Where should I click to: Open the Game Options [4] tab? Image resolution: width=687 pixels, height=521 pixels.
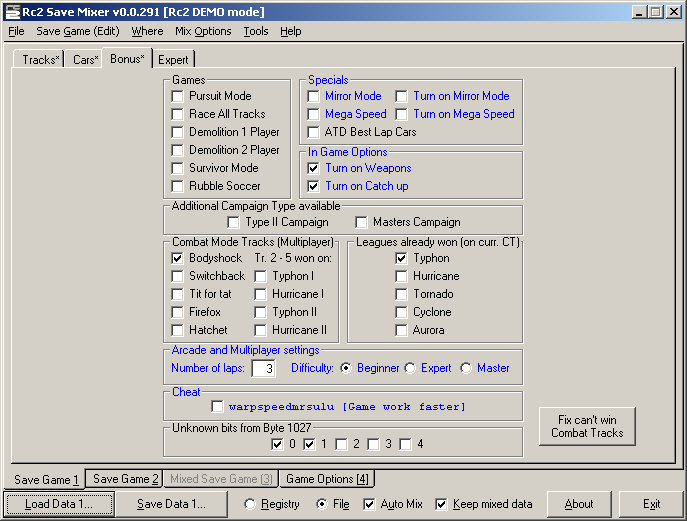327,479
